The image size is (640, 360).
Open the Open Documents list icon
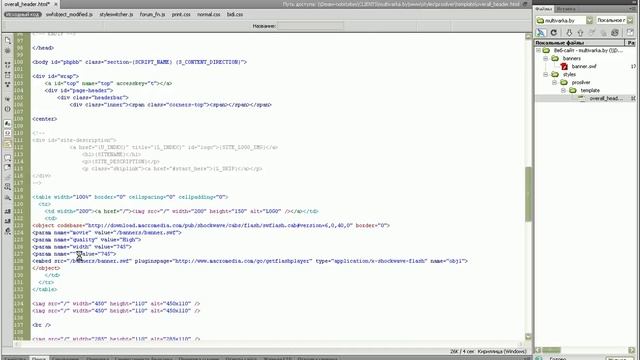[x=8, y=40]
